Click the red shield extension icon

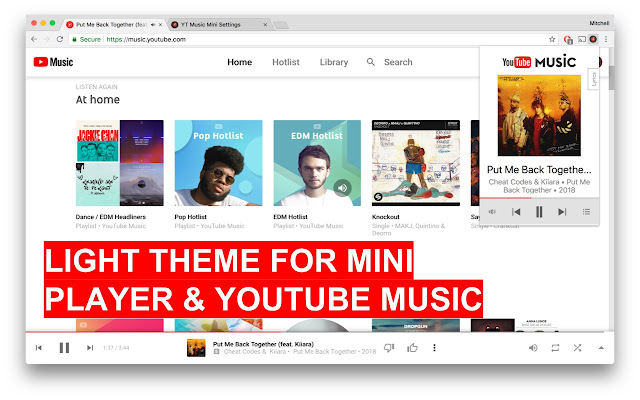(568, 40)
